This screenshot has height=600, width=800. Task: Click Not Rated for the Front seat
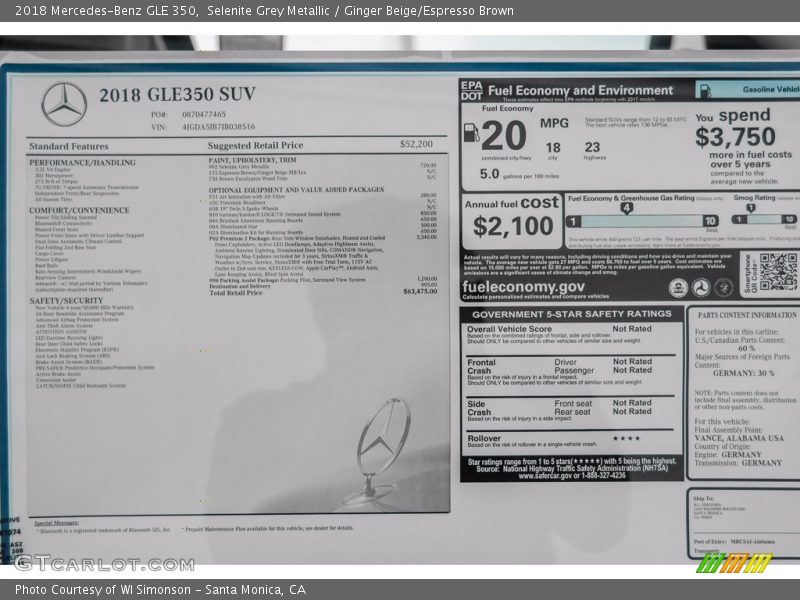coord(632,403)
